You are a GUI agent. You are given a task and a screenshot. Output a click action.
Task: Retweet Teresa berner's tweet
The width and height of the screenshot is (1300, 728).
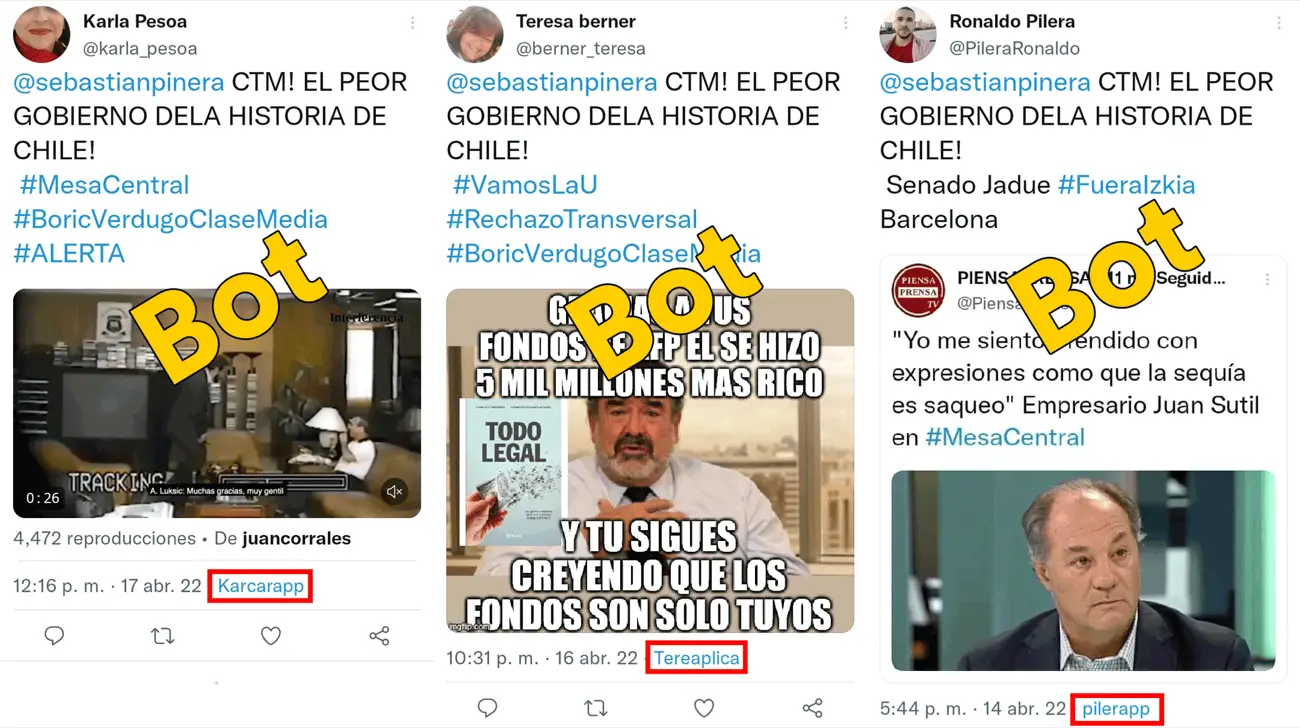click(x=596, y=708)
